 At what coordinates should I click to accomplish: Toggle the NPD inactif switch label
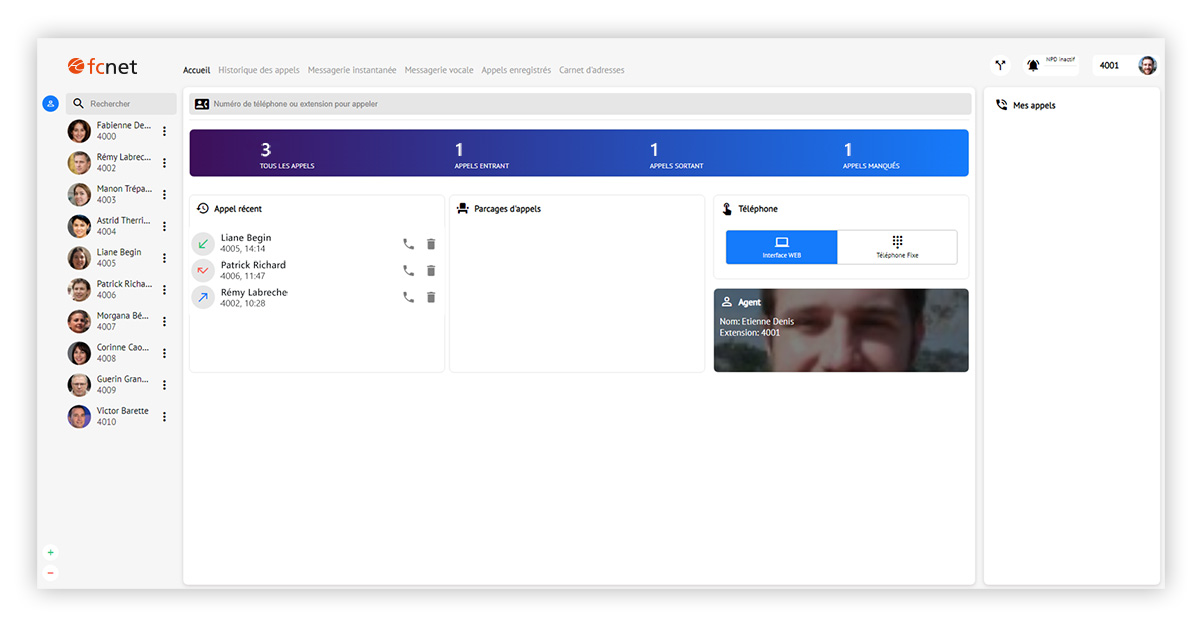[1060, 60]
